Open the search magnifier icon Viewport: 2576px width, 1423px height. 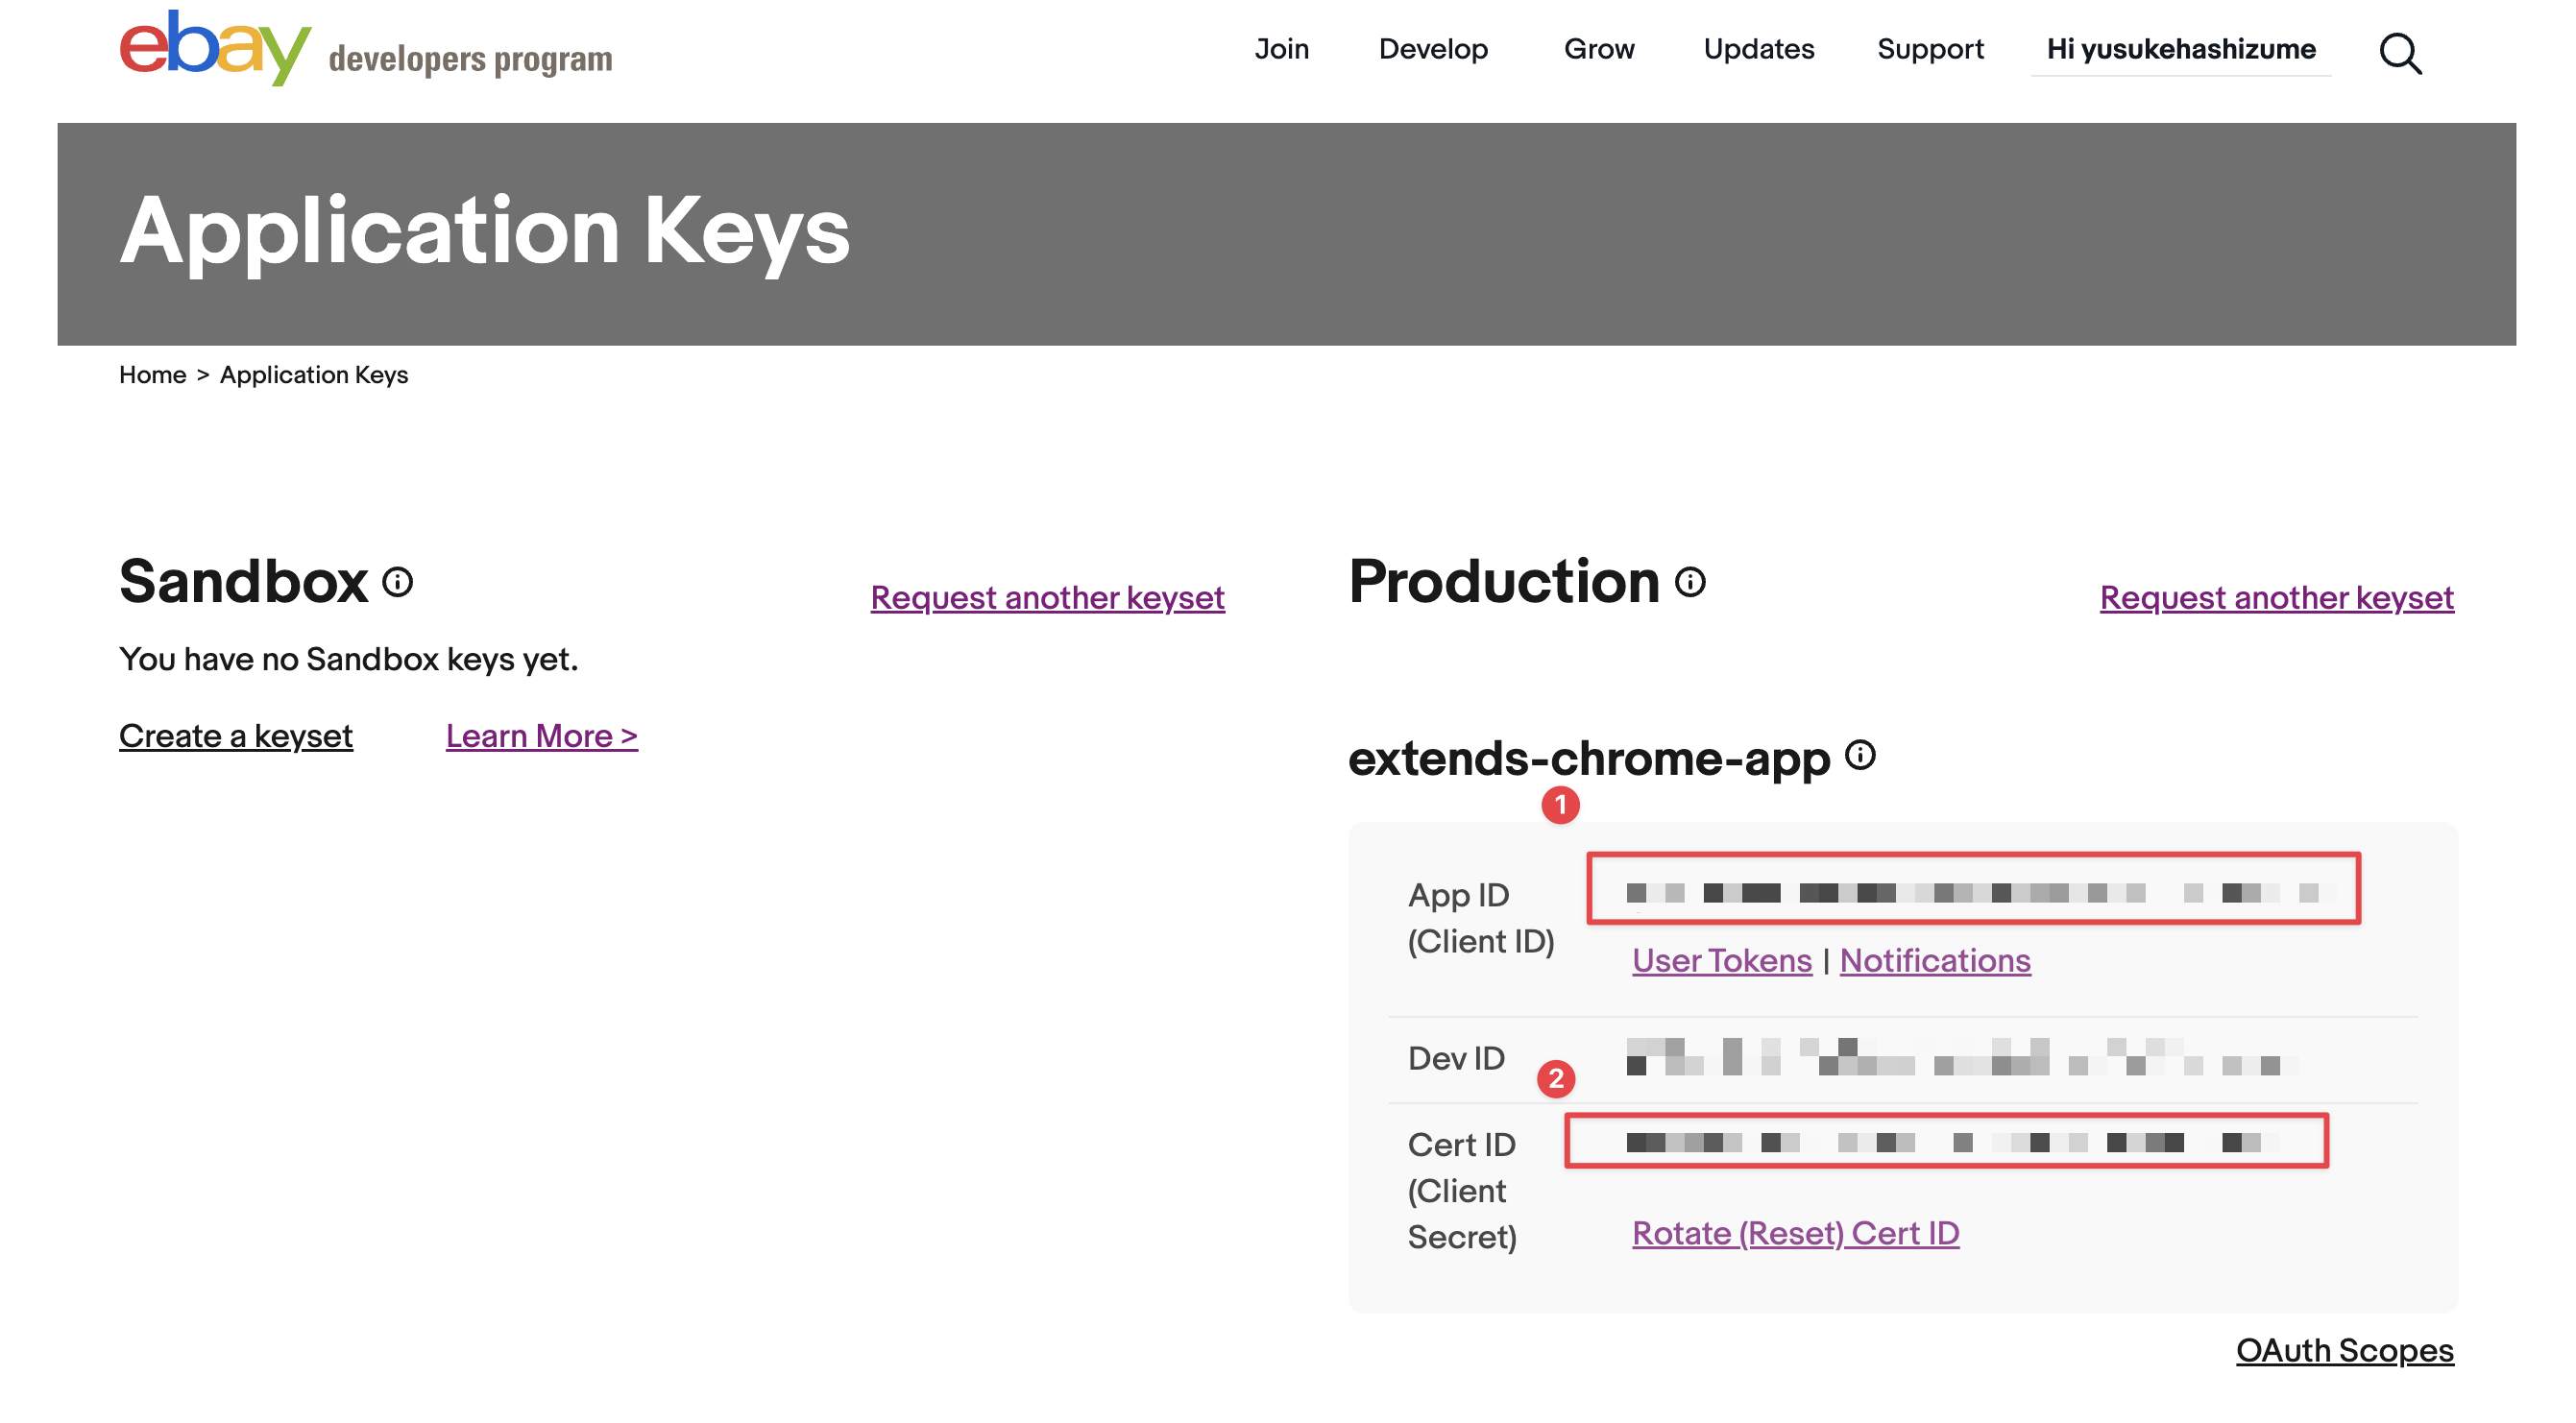(2400, 53)
